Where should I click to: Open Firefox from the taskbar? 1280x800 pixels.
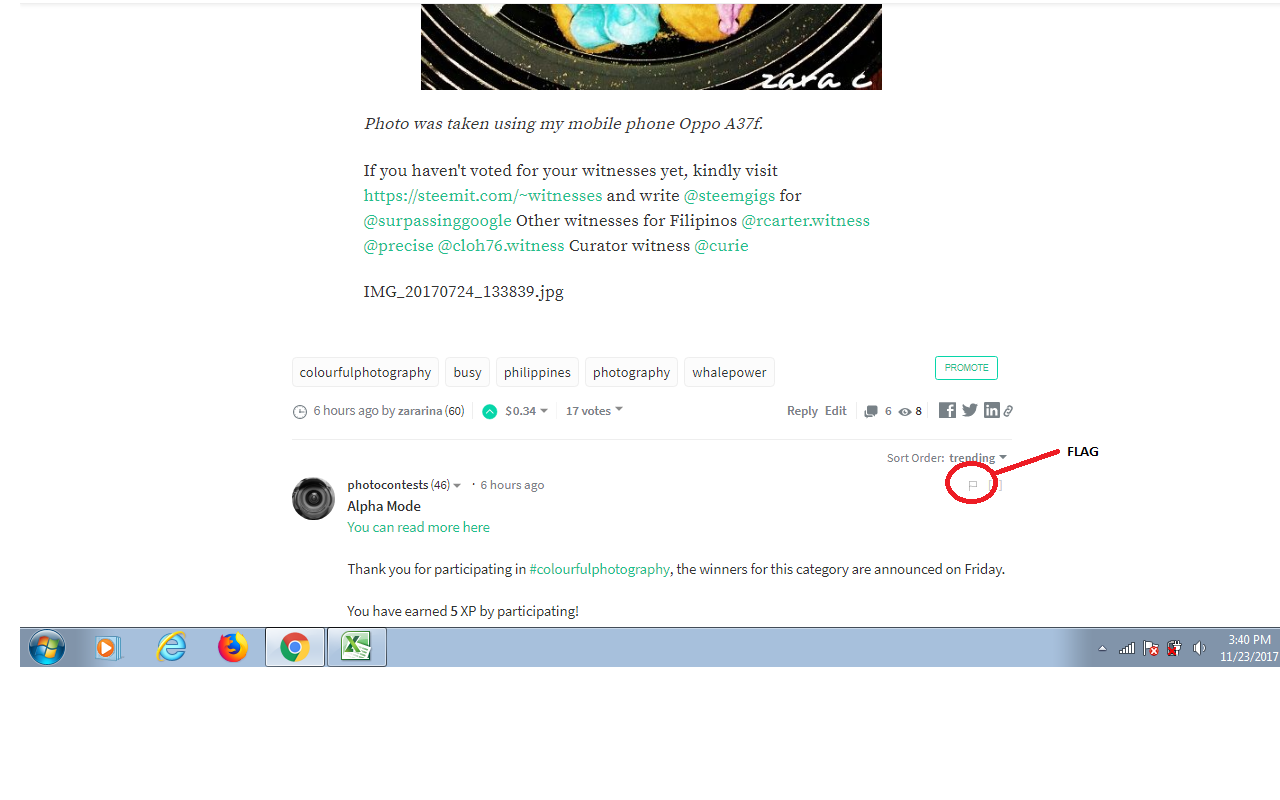coord(233,648)
